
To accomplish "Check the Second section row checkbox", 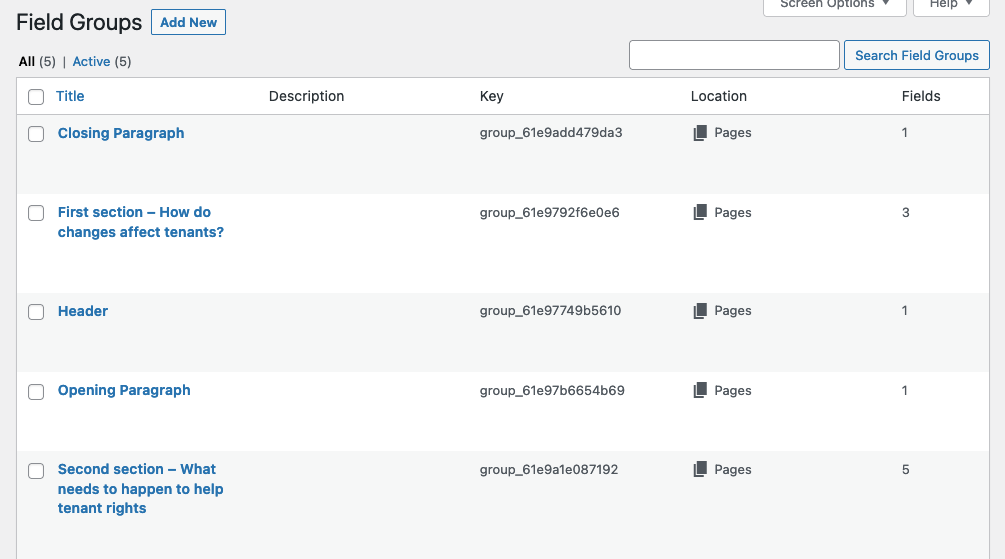I will (x=36, y=471).
